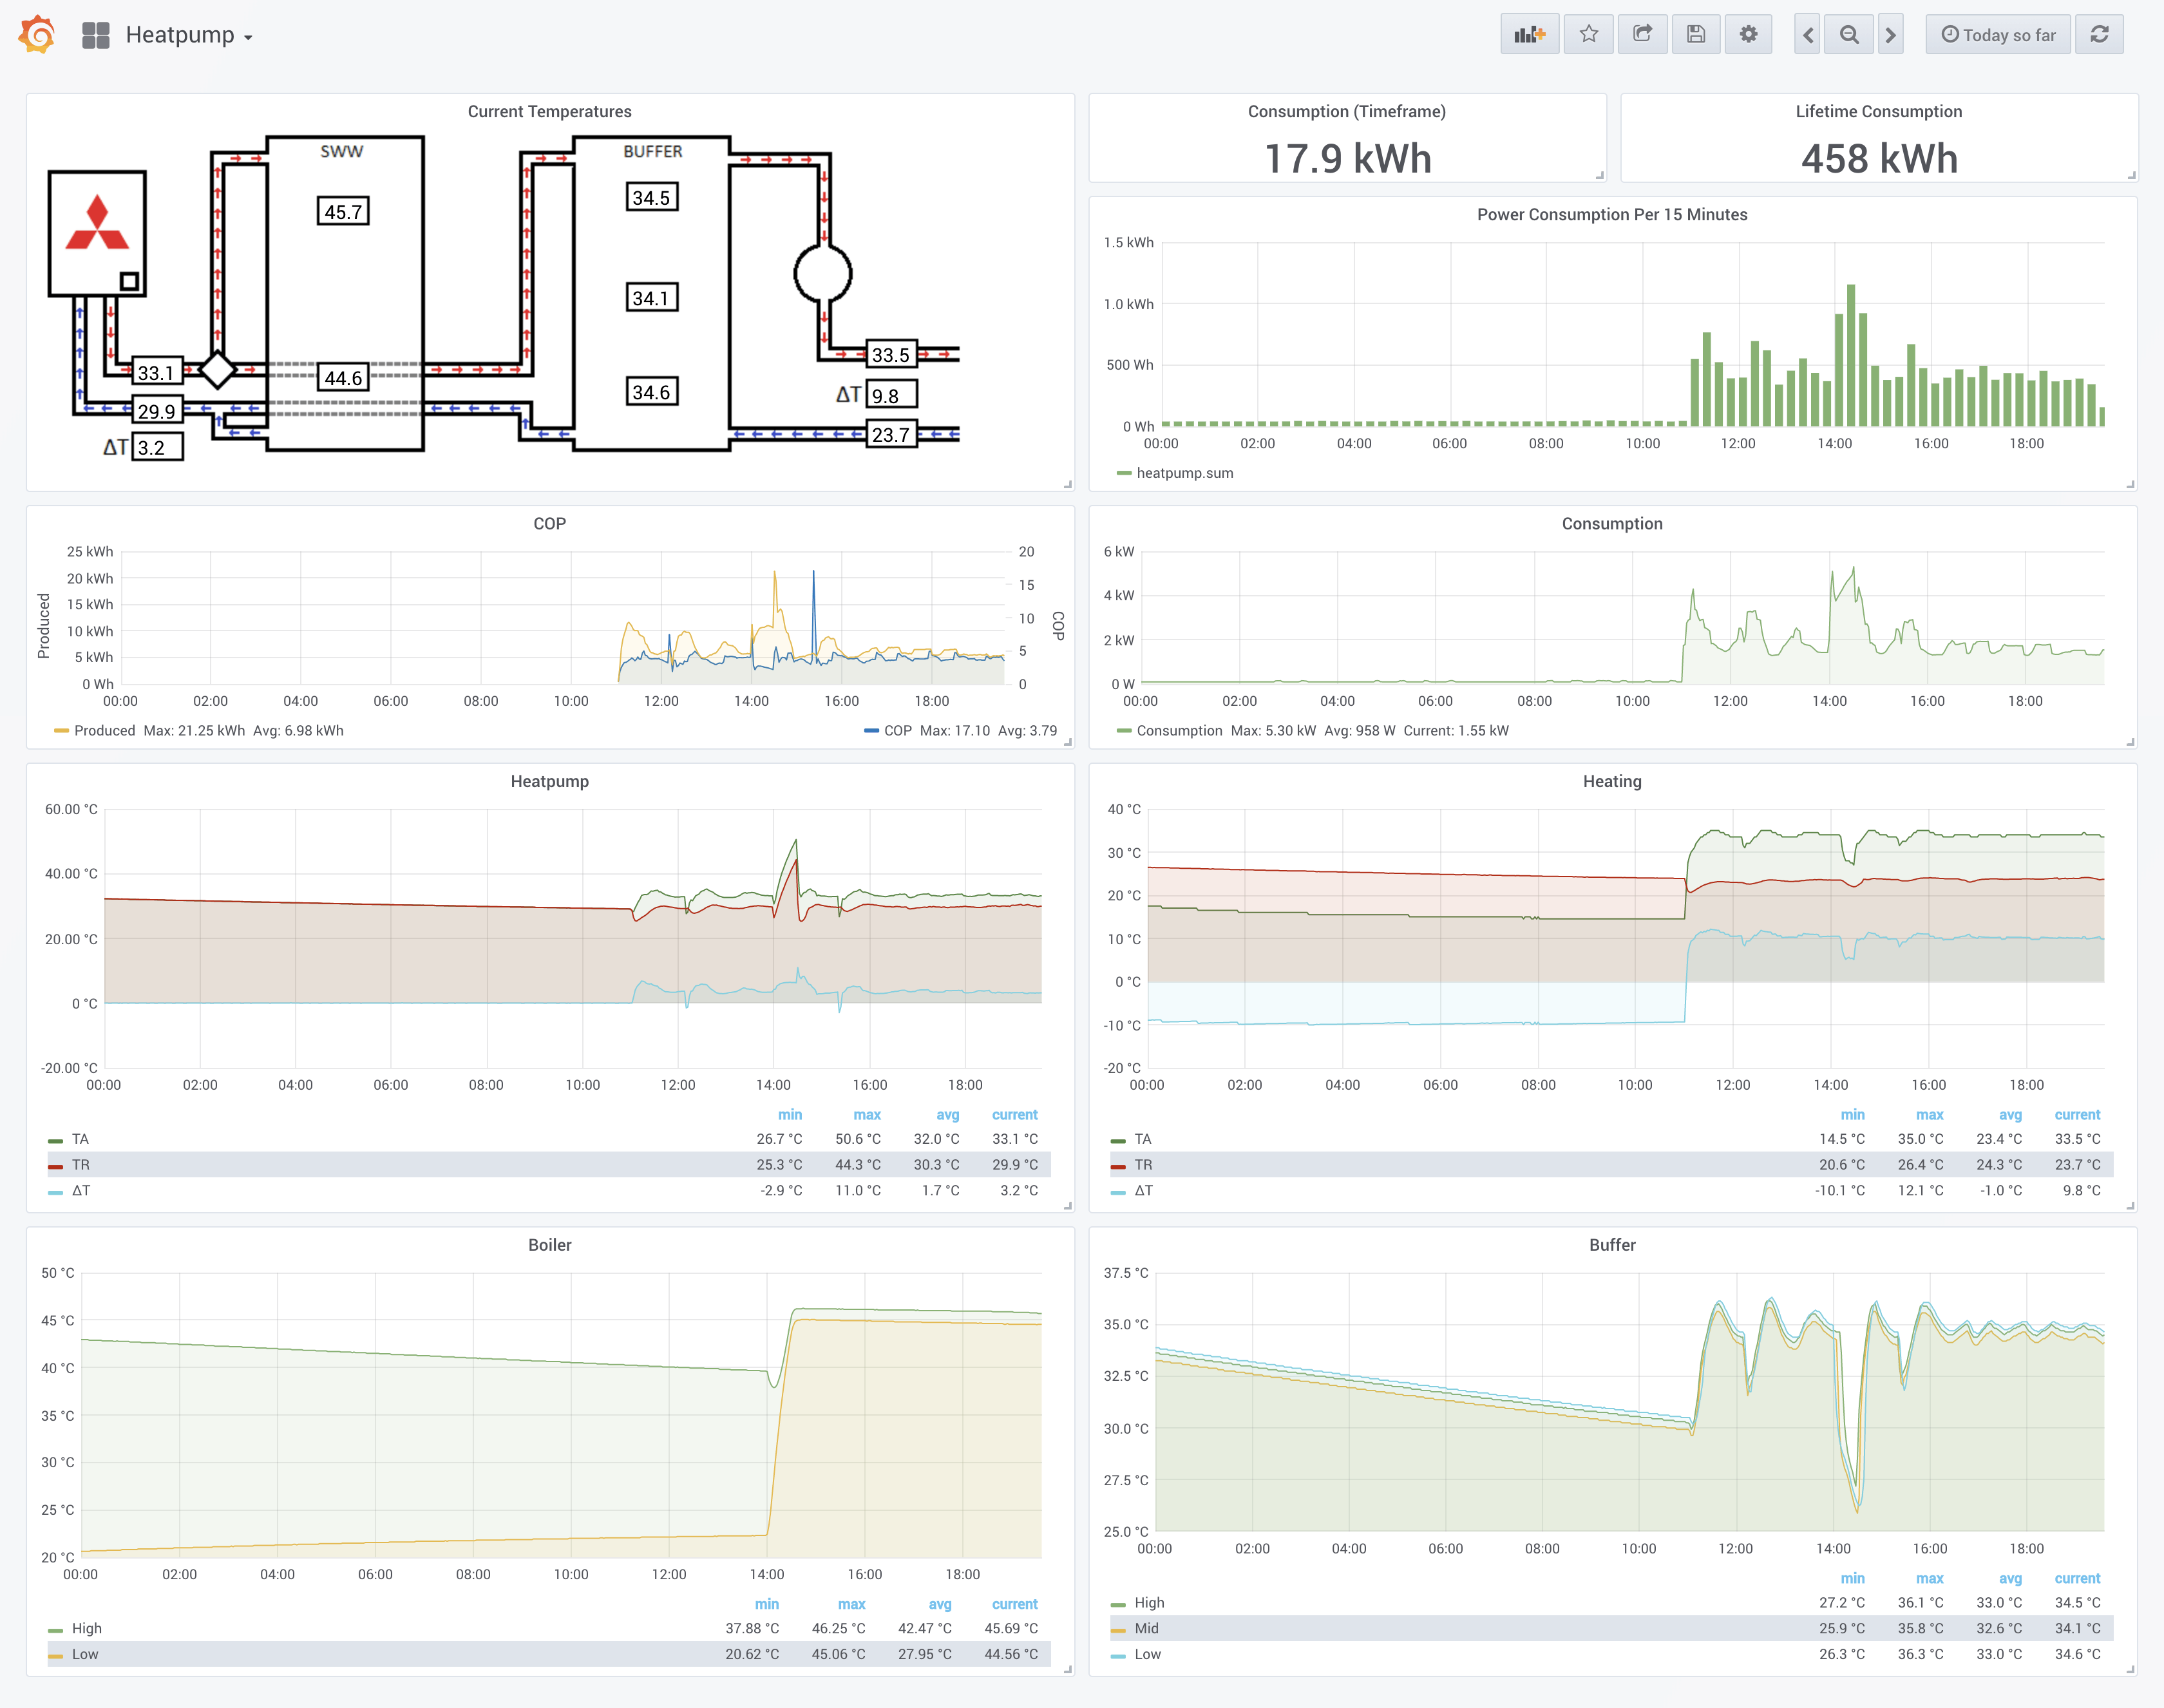Click the 17.9 kWh consumption value
The width and height of the screenshot is (2164, 1708).
pos(1347,158)
